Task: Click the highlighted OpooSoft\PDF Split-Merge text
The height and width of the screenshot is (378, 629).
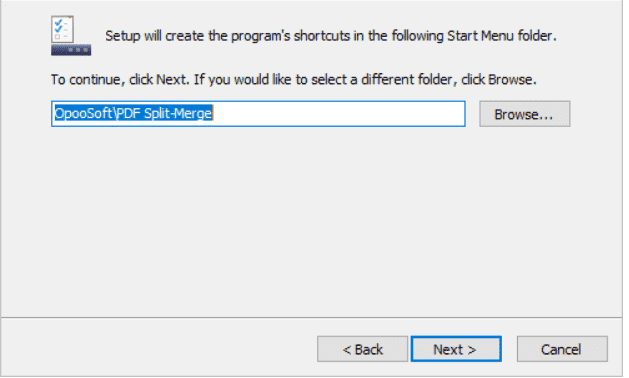Action: click(134, 114)
